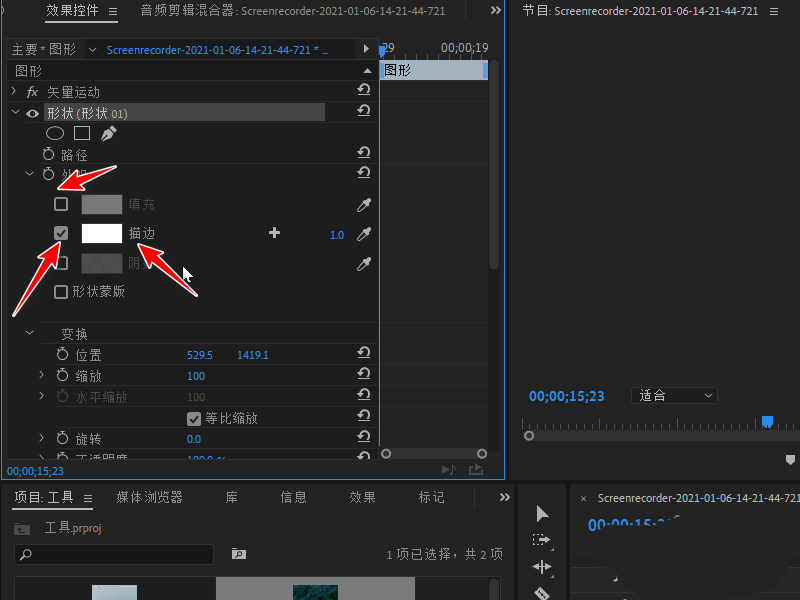Hide the 形状 (形状 01) layer
This screenshot has width=800, height=600.
click(x=33, y=113)
